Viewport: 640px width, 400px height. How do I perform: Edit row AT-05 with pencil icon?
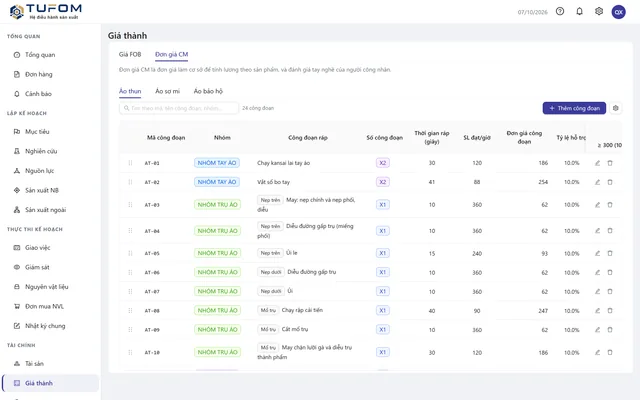tap(597, 253)
